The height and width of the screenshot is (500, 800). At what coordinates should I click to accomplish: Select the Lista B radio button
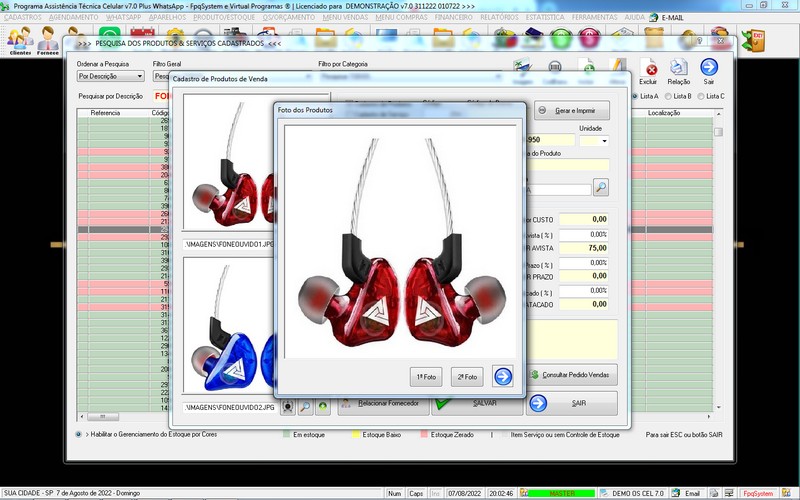click(668, 96)
